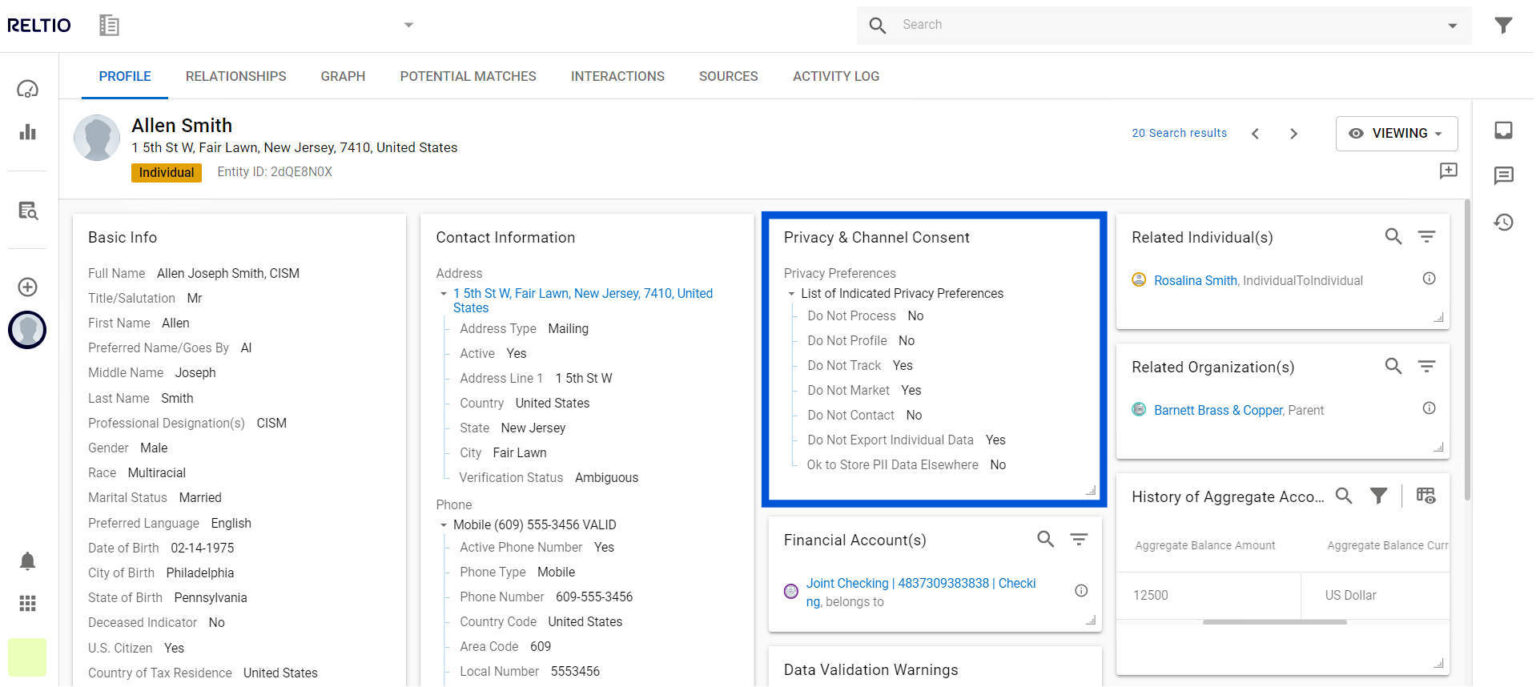1536x687 pixels.
Task: Open the notifications bell icon
Action: coord(28,562)
